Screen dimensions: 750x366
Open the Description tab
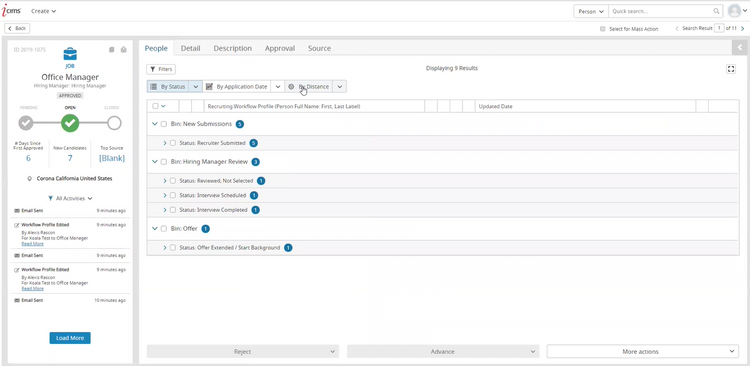click(x=232, y=48)
